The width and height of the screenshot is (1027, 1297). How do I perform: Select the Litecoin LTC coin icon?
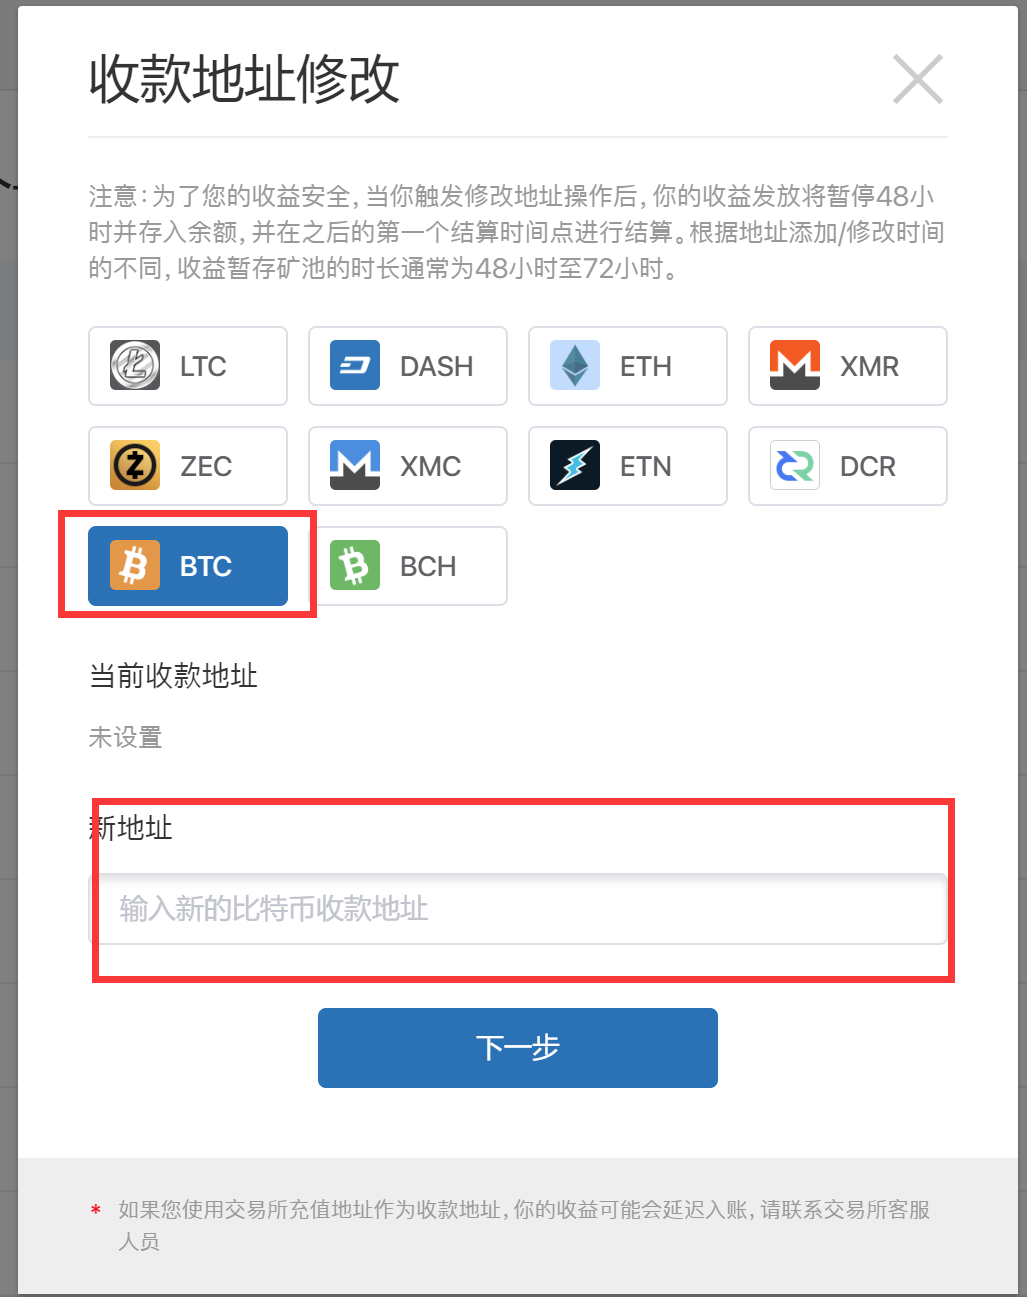point(135,366)
